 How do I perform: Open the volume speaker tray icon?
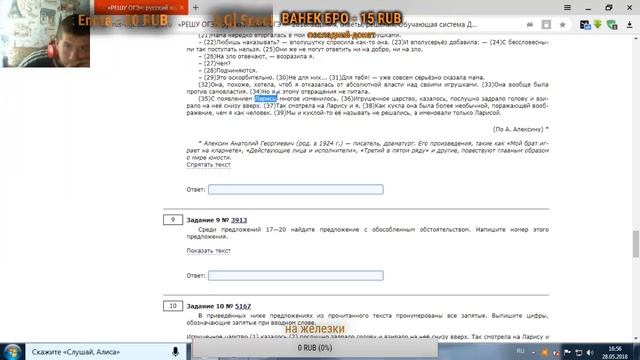(590, 352)
